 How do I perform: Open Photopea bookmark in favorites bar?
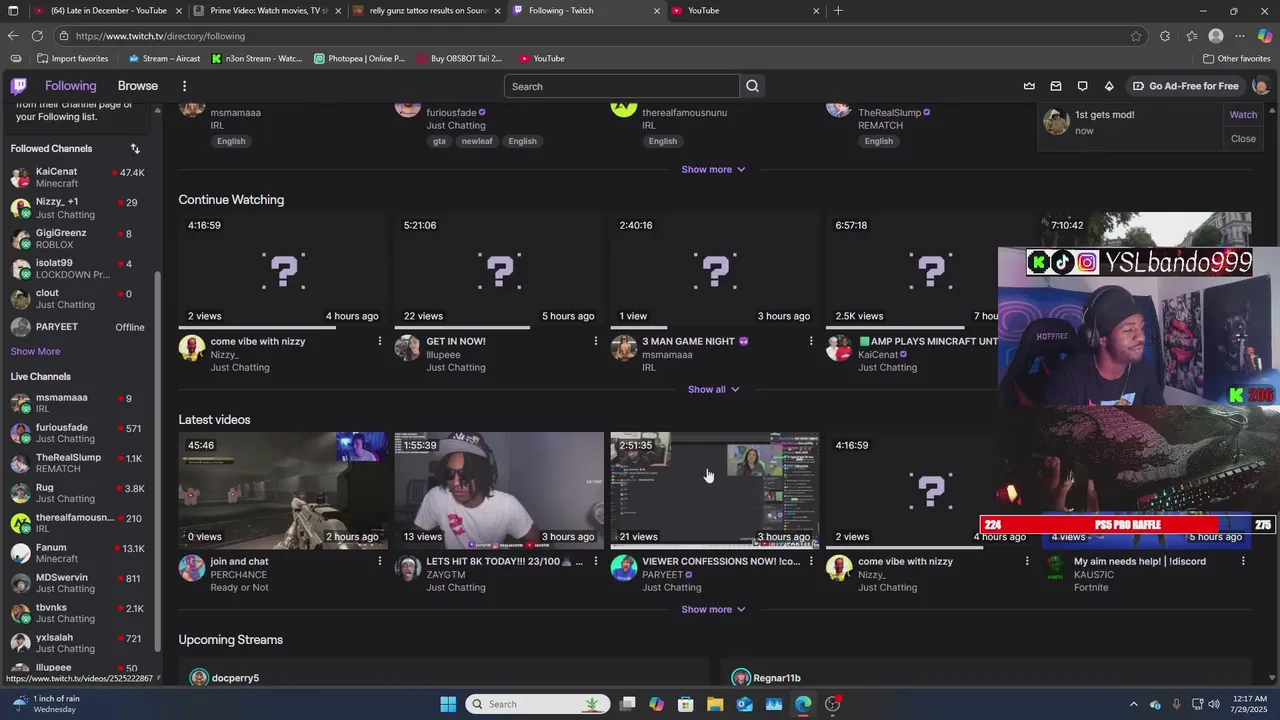coord(359,58)
